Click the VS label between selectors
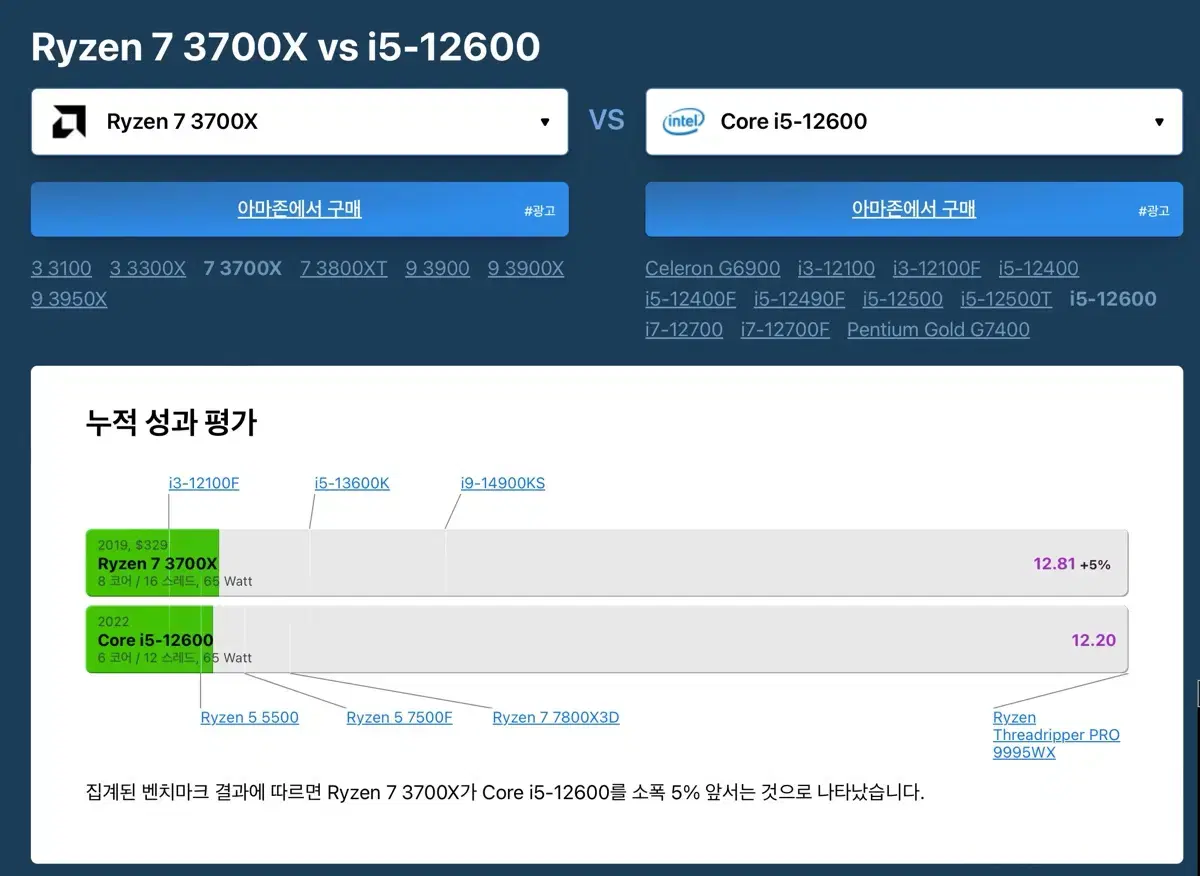1200x876 pixels. [606, 121]
